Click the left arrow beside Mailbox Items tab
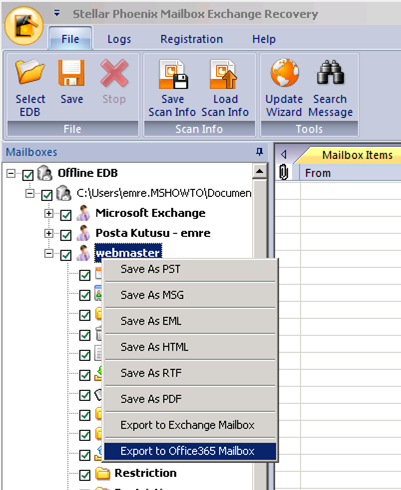401x490 pixels. pyautogui.click(x=284, y=155)
